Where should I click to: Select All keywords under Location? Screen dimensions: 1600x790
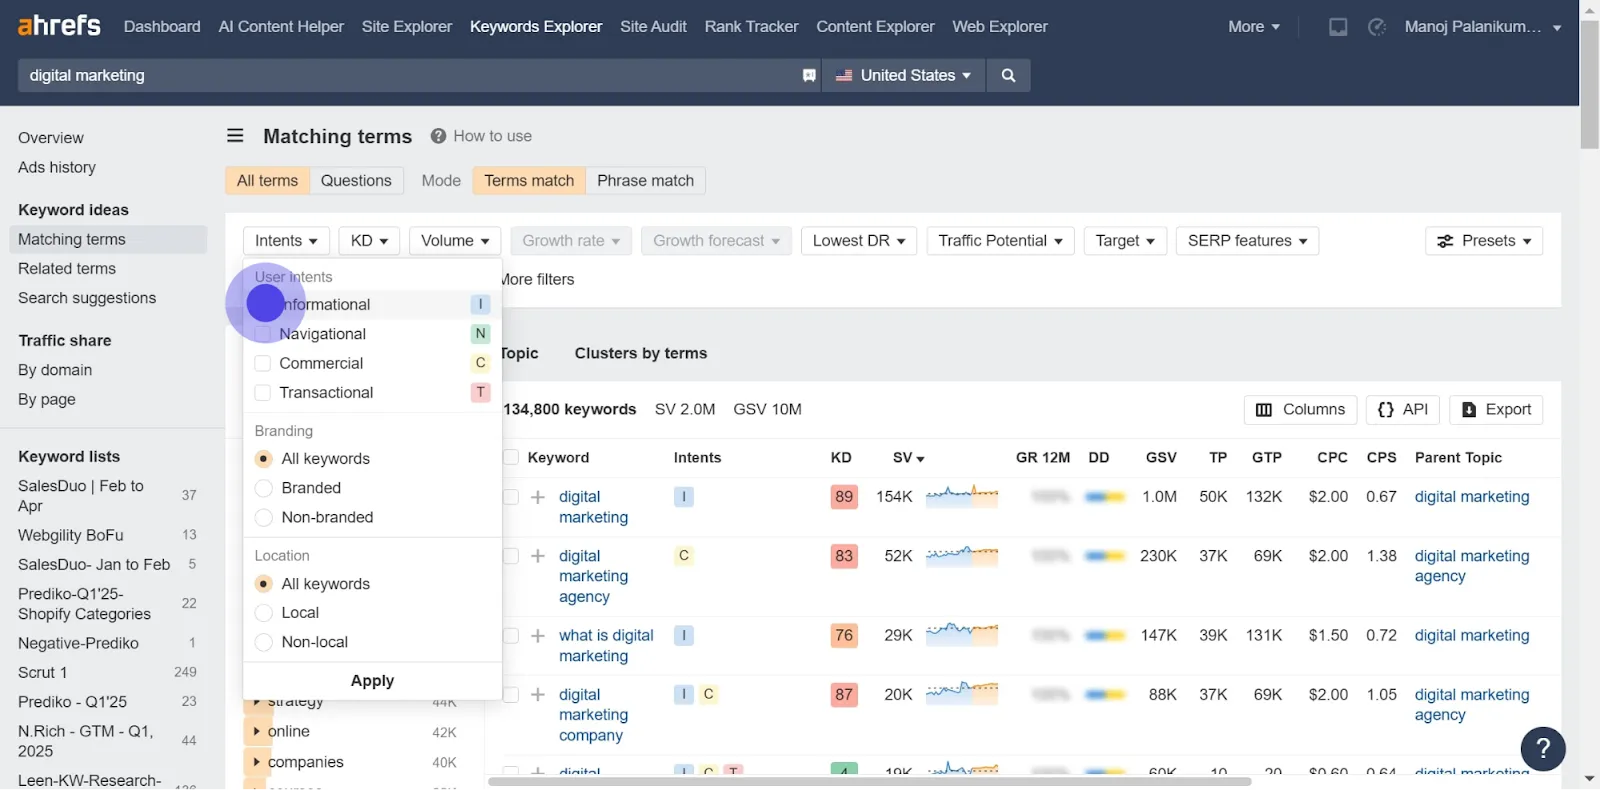coord(264,584)
